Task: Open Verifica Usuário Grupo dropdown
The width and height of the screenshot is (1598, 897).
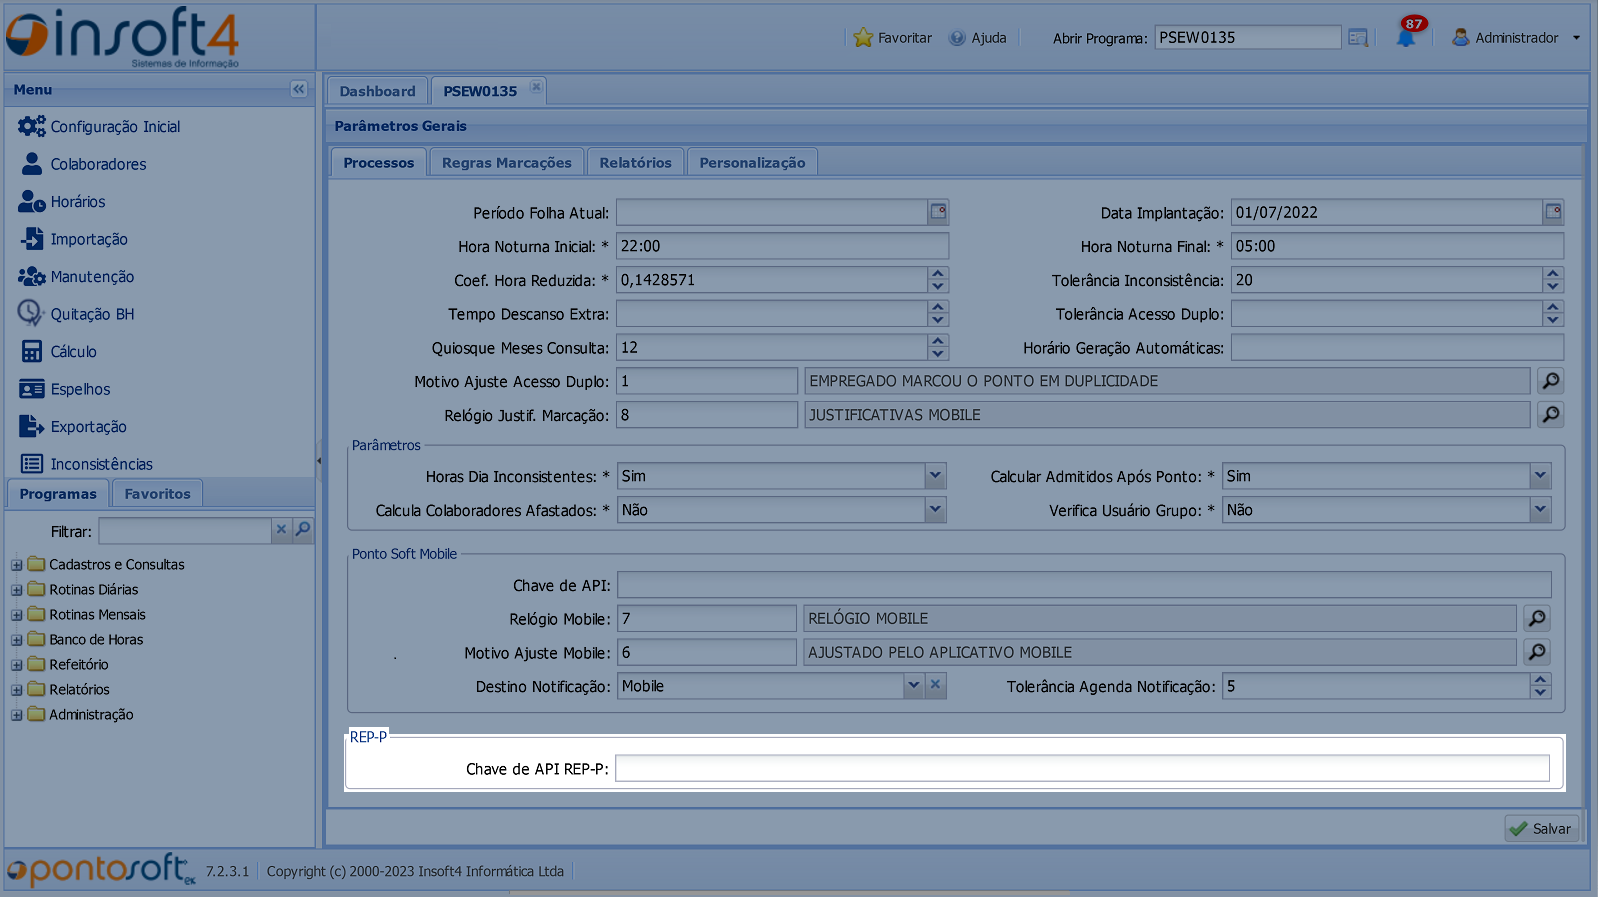Action: (1540, 510)
